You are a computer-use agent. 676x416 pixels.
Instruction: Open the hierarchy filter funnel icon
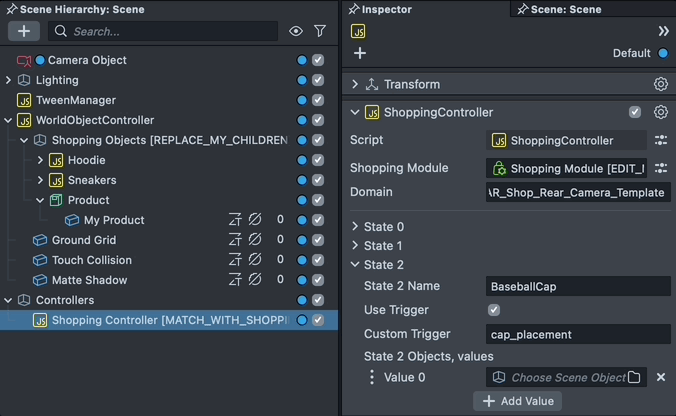(320, 31)
